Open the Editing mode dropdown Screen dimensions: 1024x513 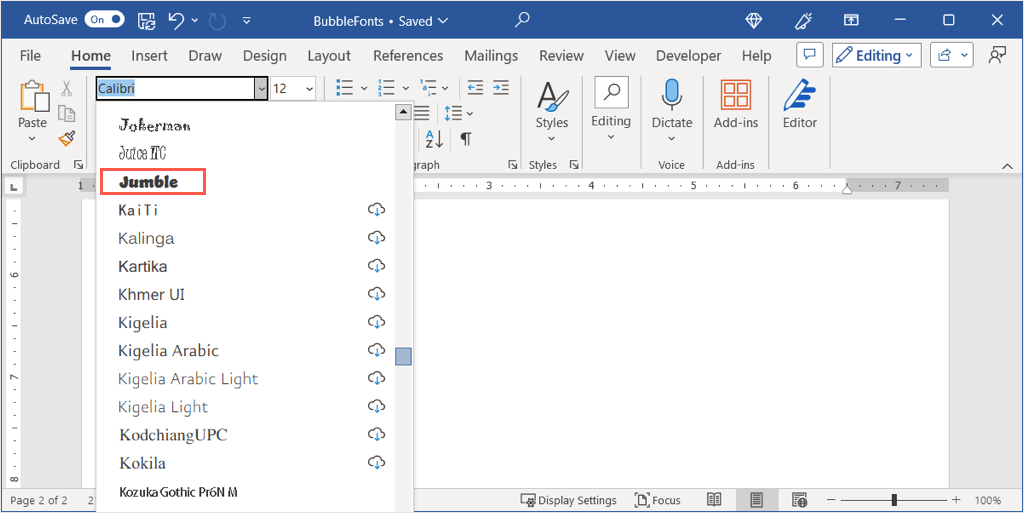pos(875,56)
